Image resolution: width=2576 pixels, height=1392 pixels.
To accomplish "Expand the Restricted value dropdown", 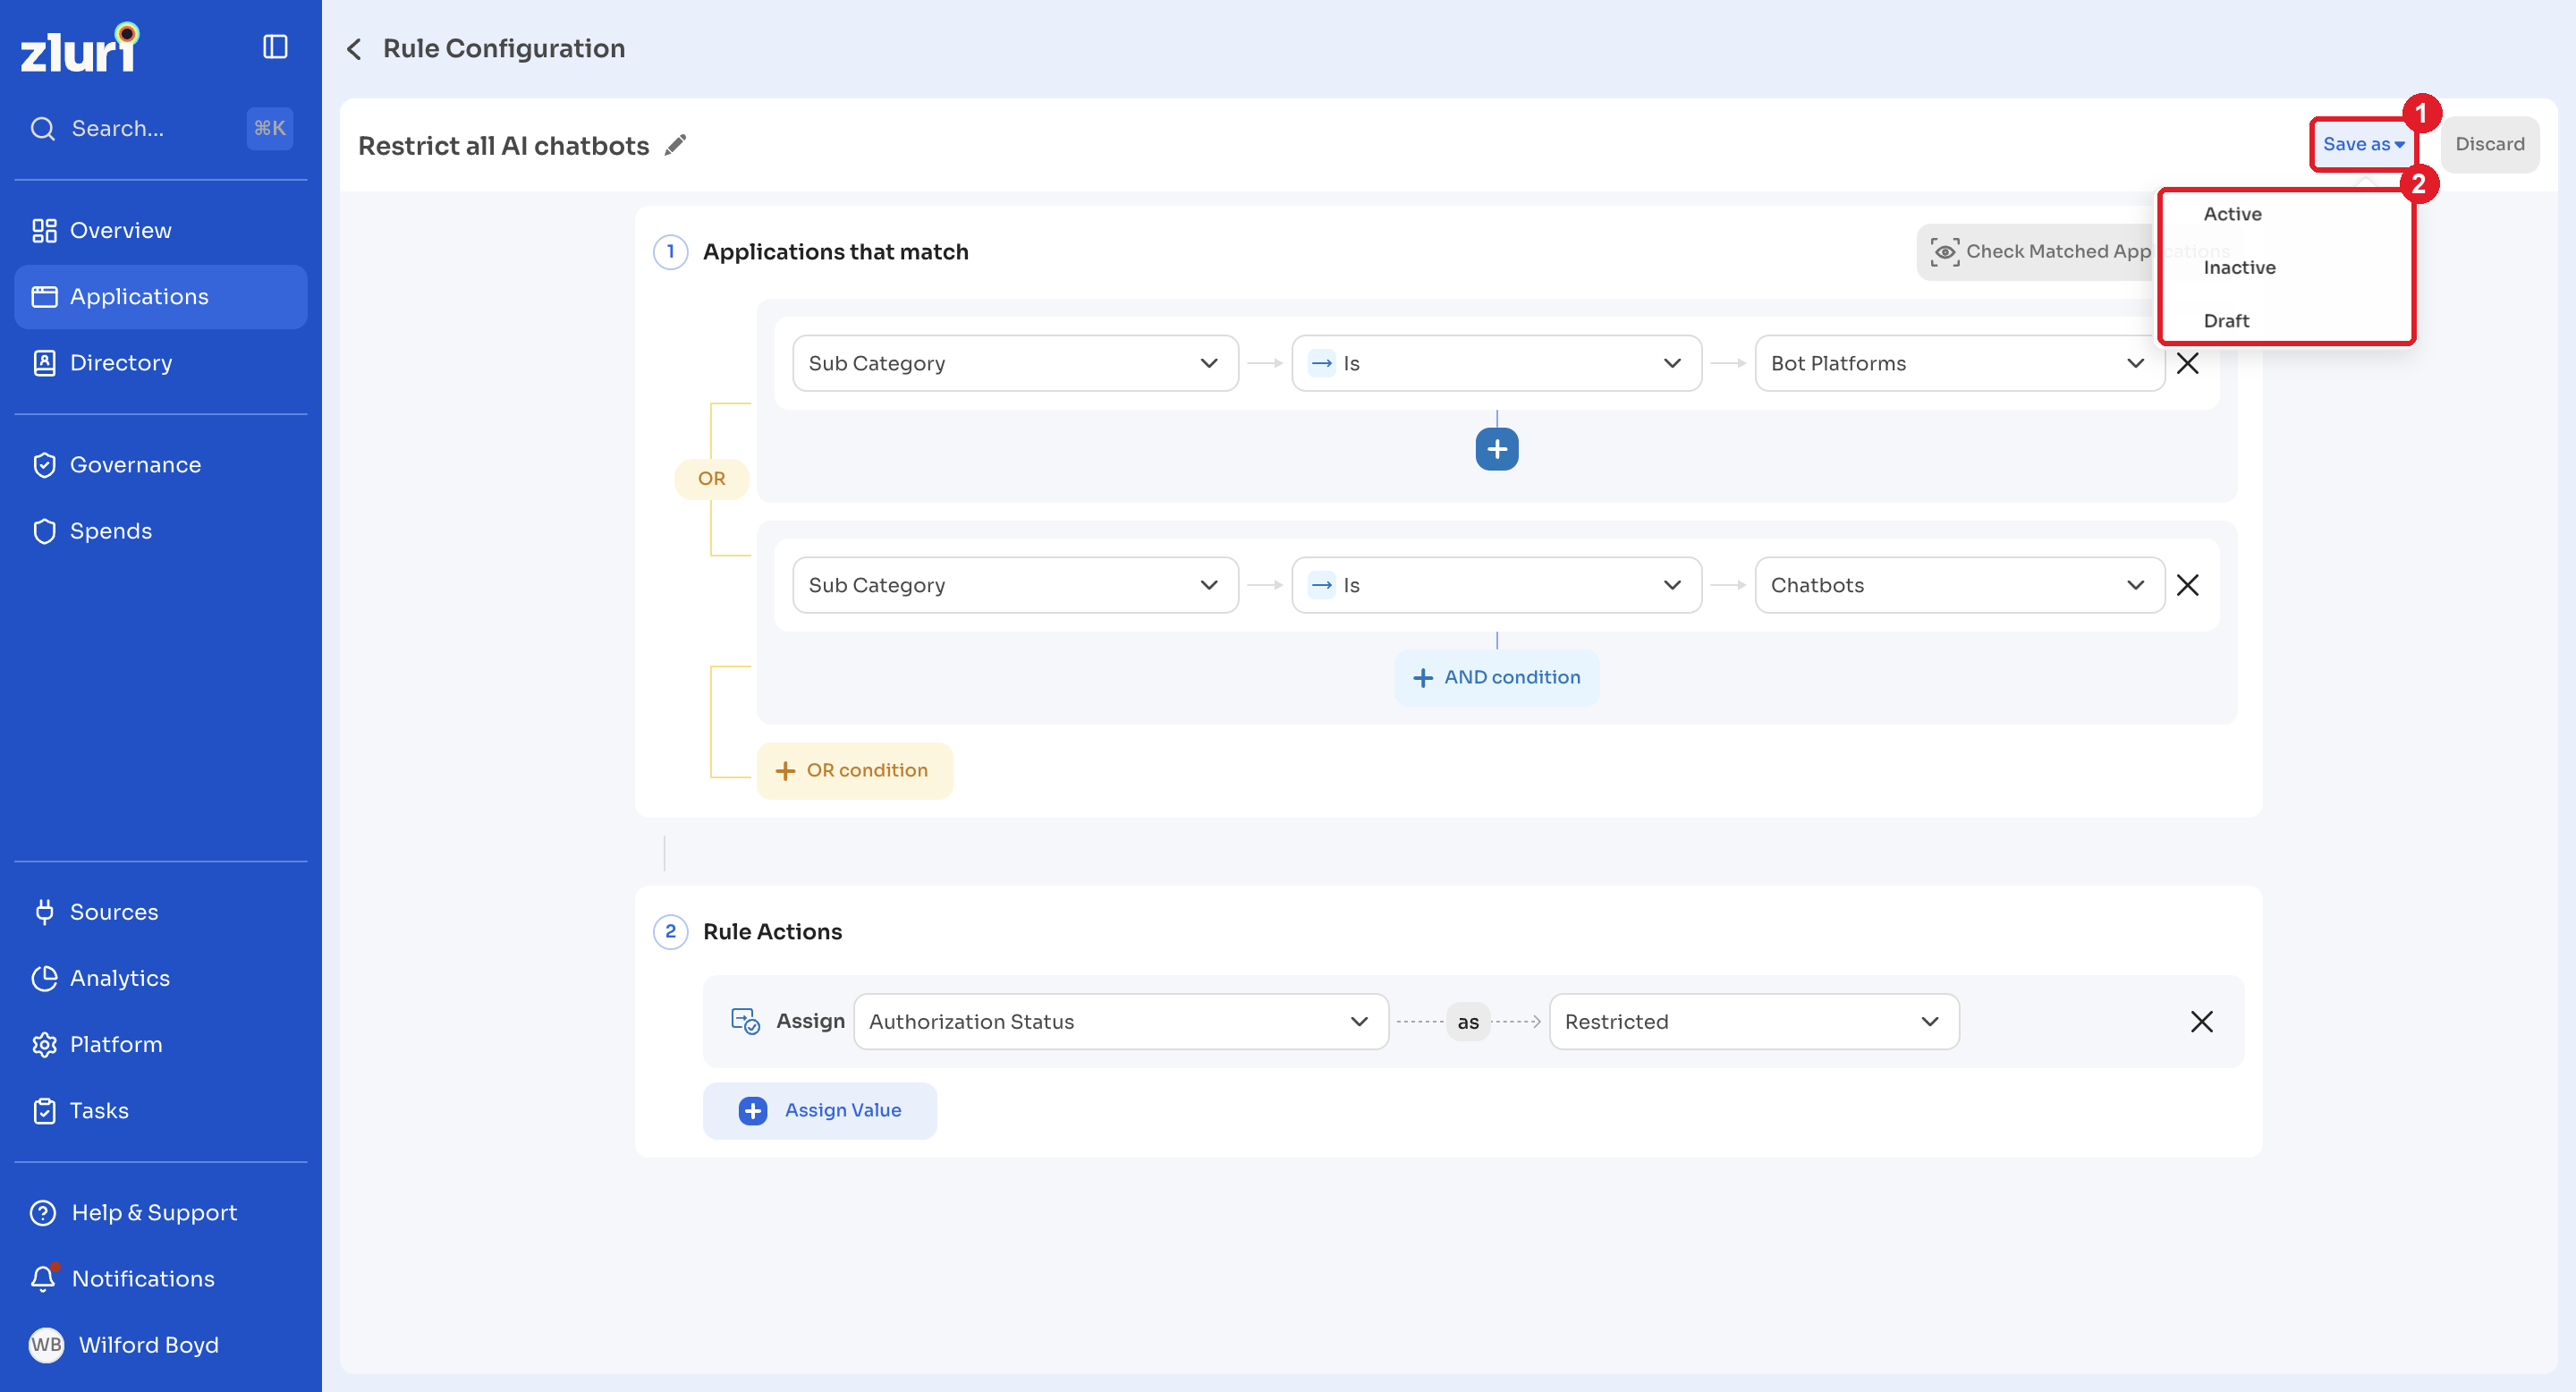I will click(x=1753, y=1021).
